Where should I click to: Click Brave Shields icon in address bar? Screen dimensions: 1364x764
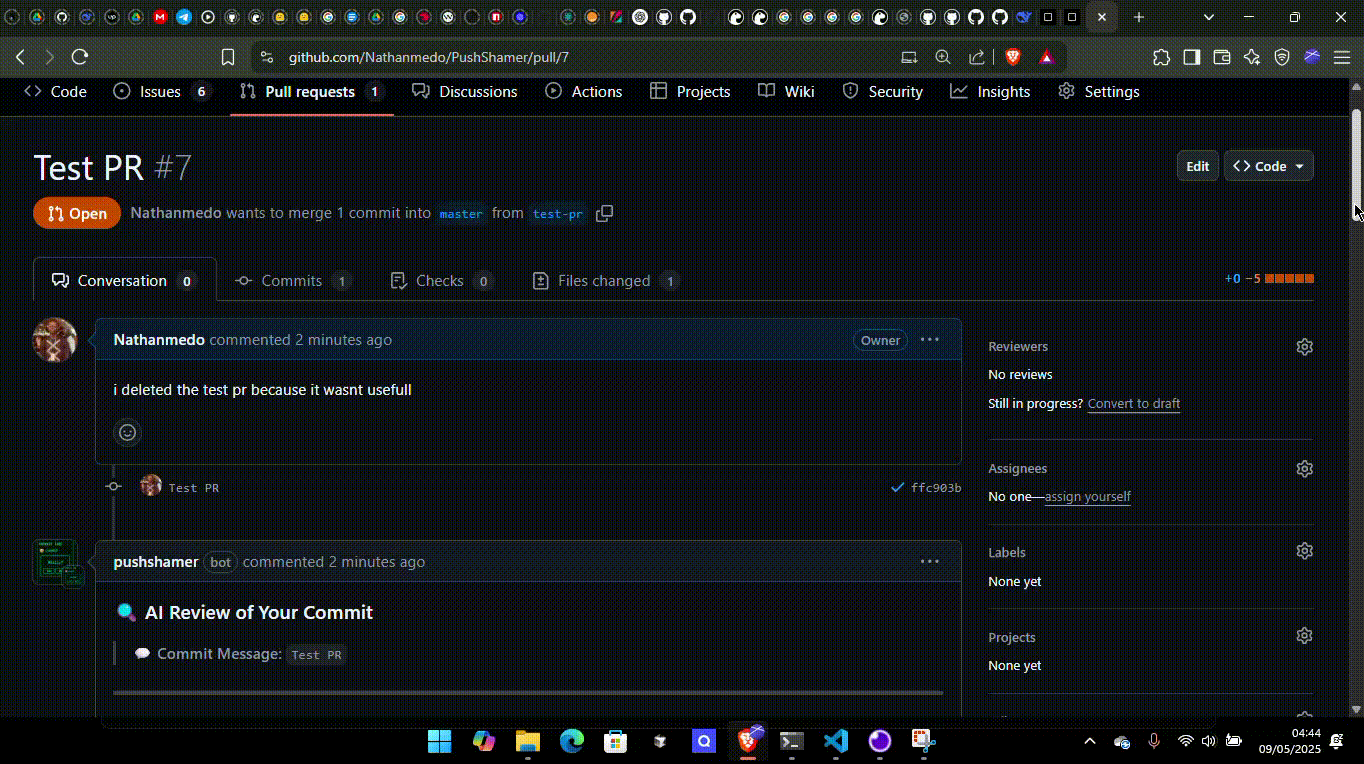(1012, 57)
